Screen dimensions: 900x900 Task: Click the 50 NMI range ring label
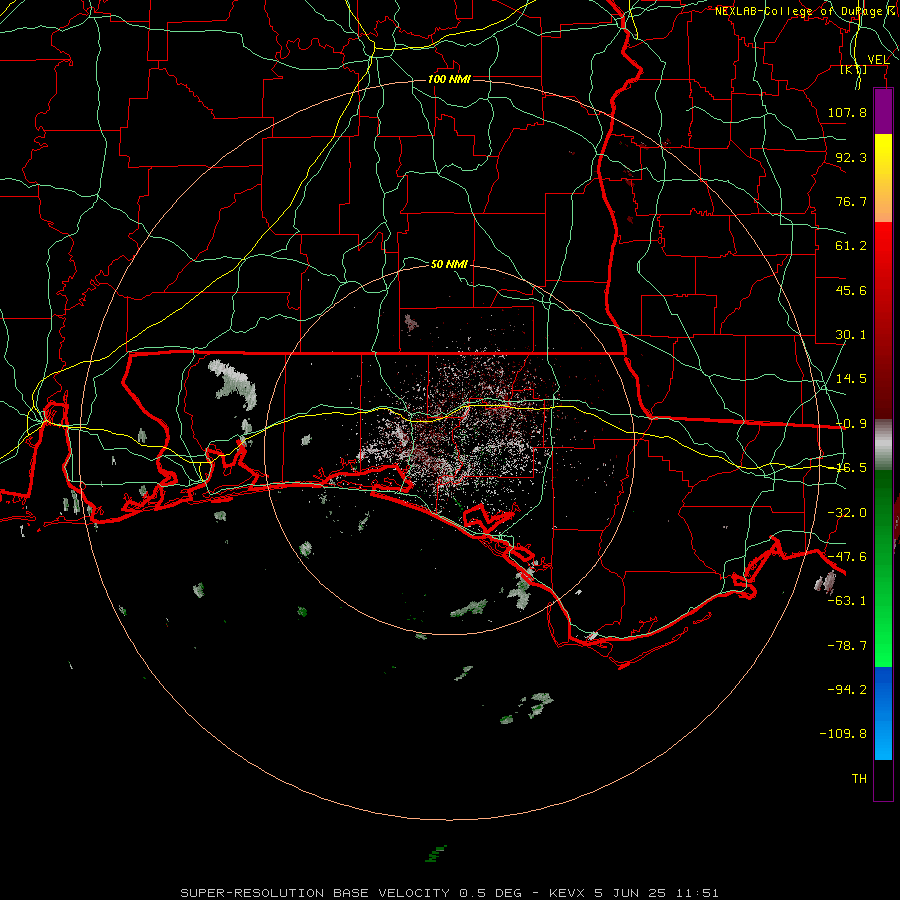(x=449, y=264)
